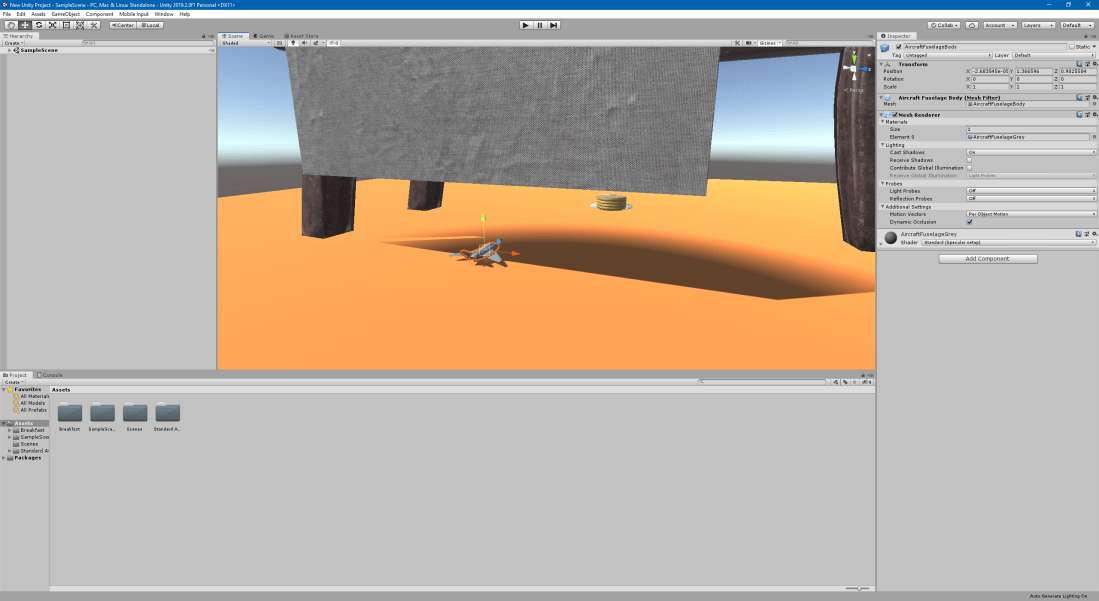This screenshot has width=1099, height=601.
Task: Switch to the Game tab
Action: 263,34
